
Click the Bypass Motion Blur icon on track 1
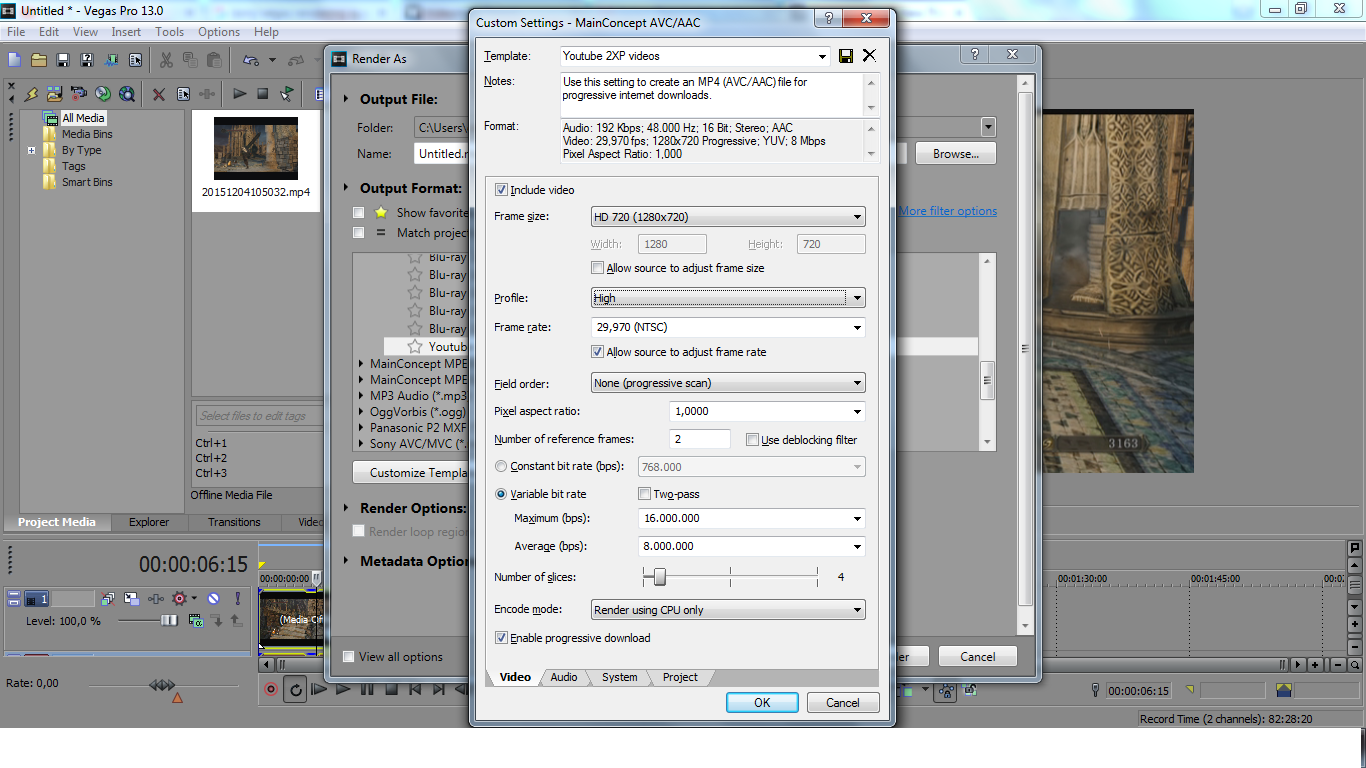(x=107, y=598)
